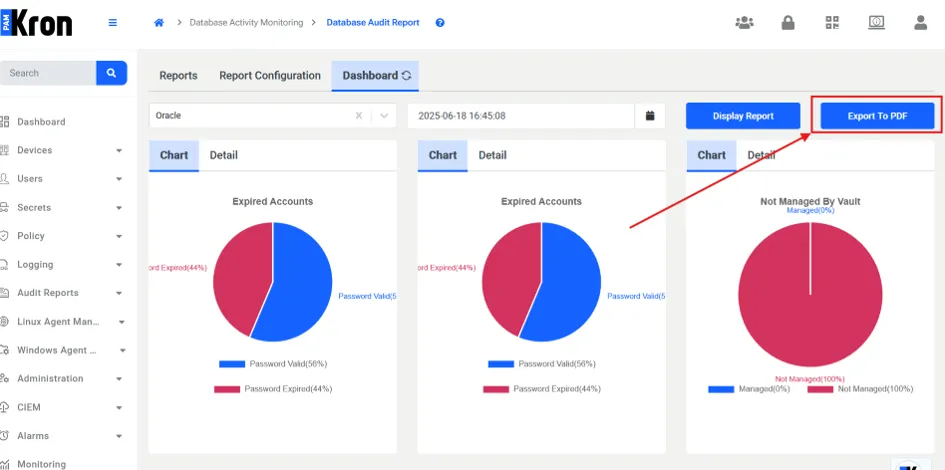Image resolution: width=945 pixels, height=470 pixels.
Task: Open Dashboard in the sidebar
Action: tap(41, 122)
